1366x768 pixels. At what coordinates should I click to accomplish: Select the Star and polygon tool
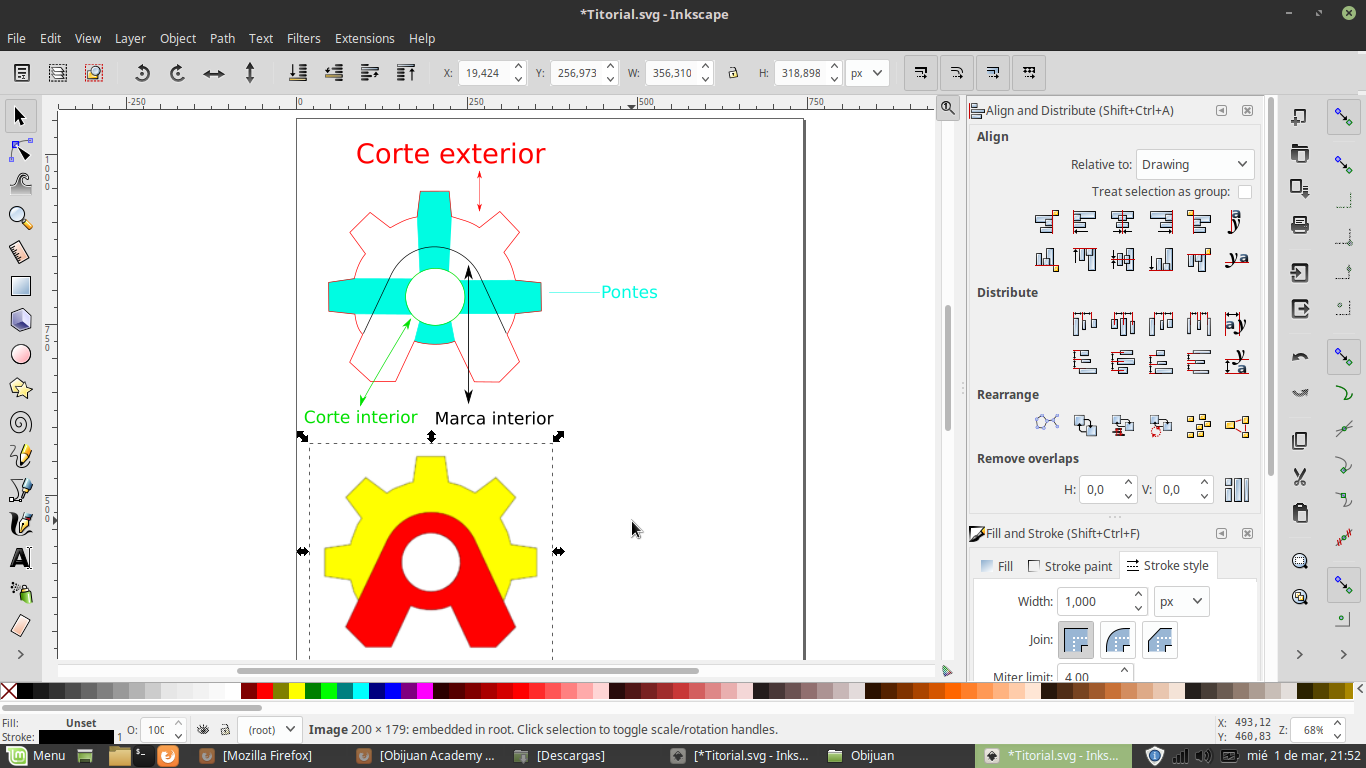tap(21, 388)
